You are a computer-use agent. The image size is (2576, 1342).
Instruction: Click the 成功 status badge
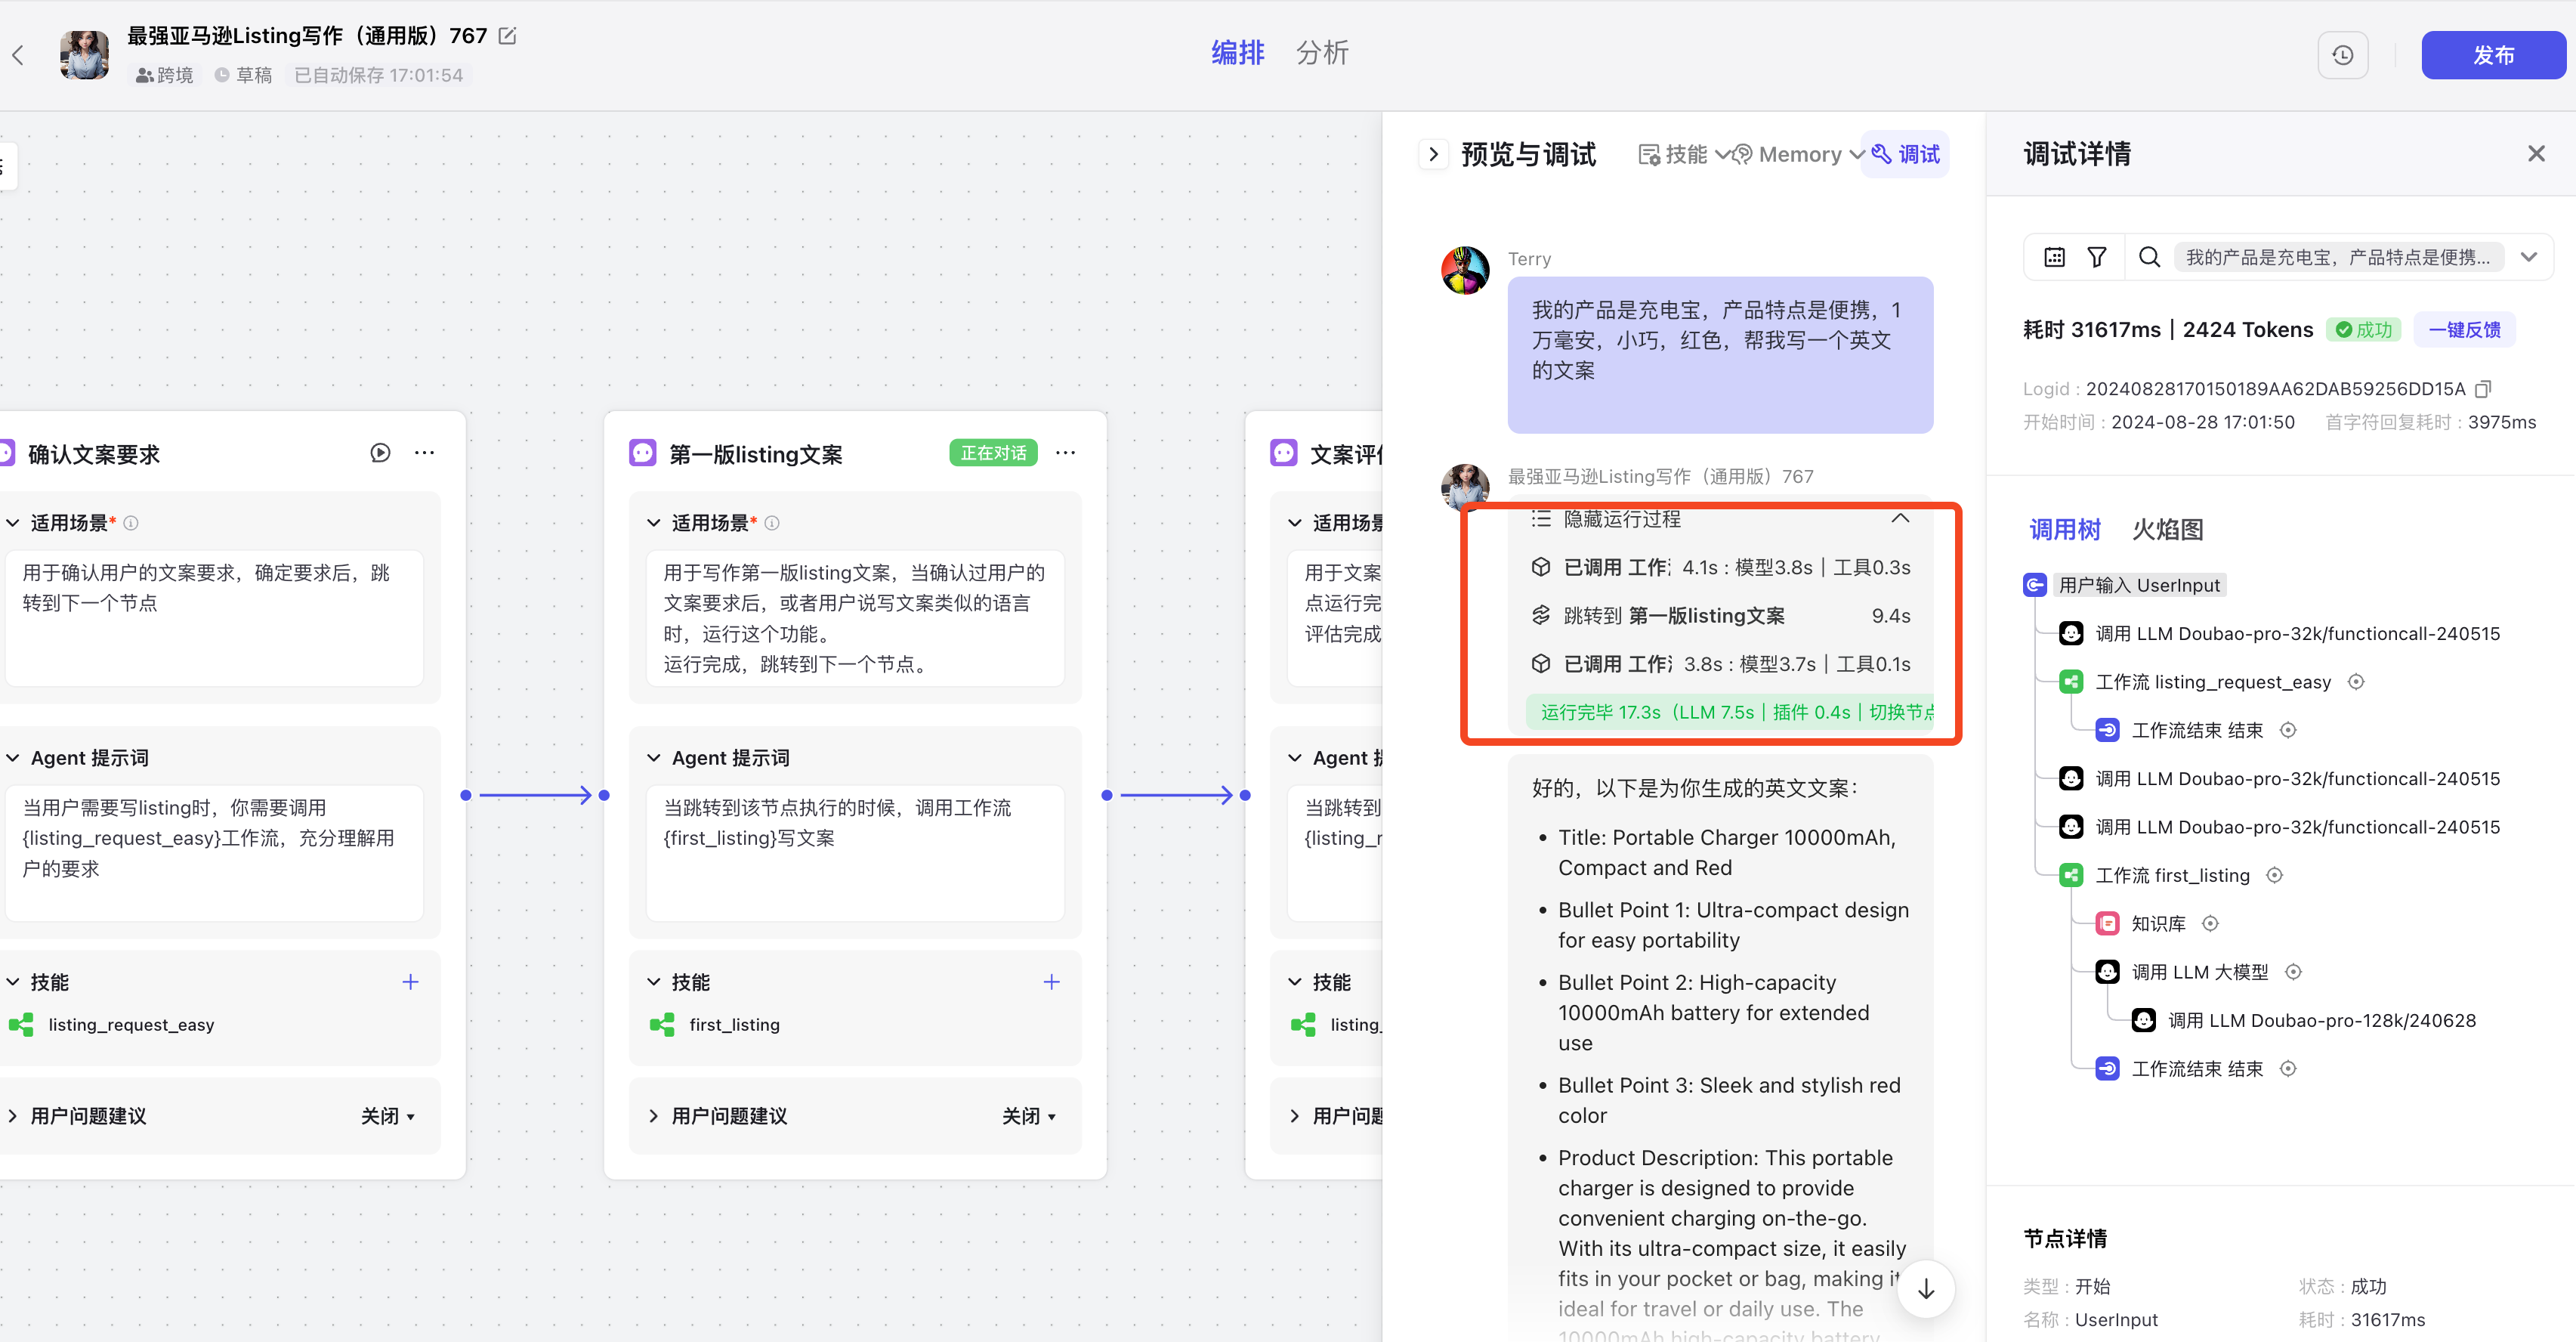pyautogui.click(x=2364, y=330)
